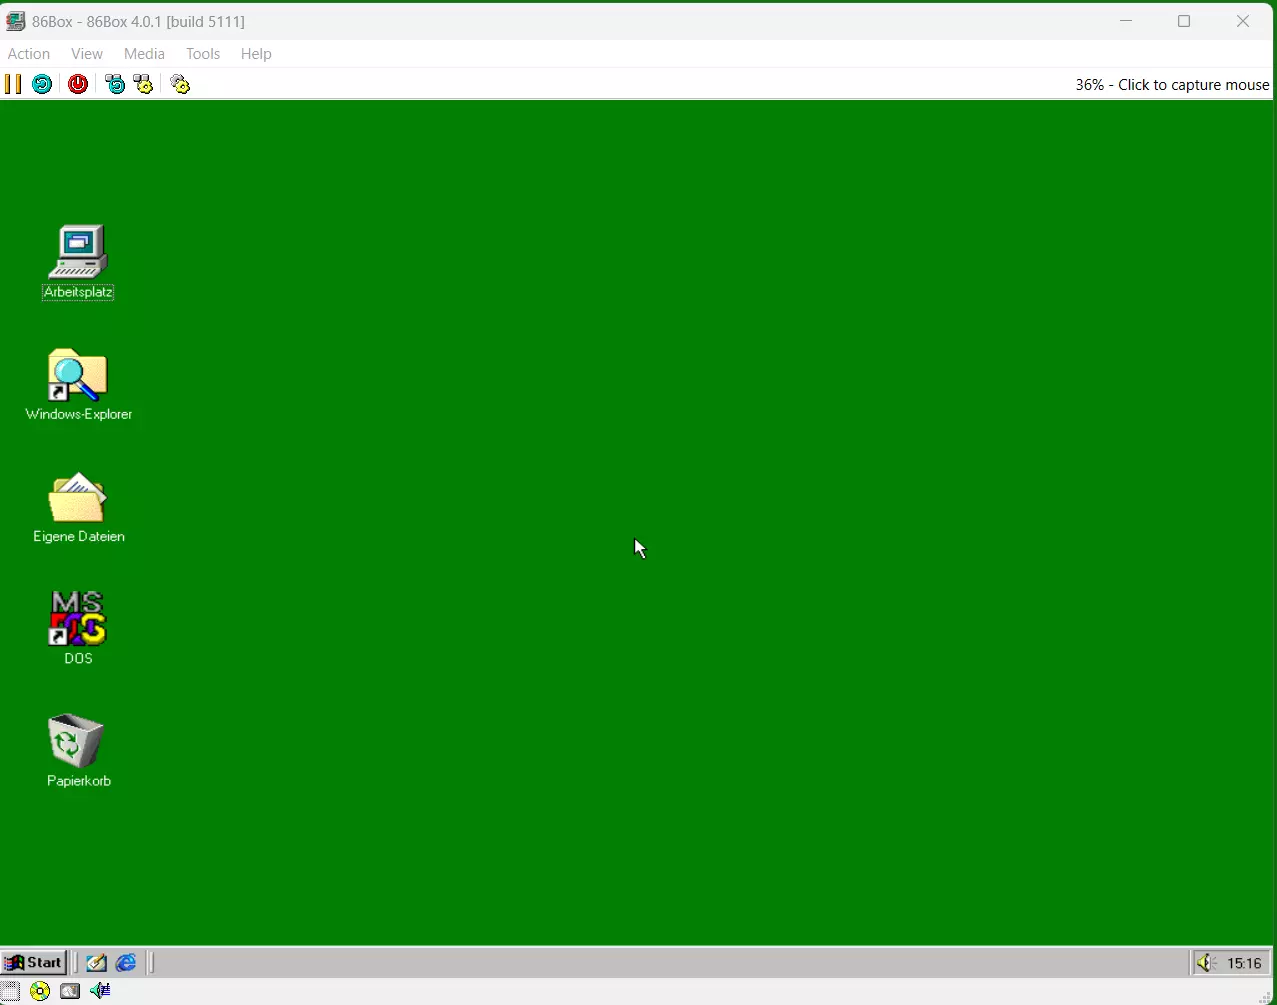Pause the emulation with the pause icon

coord(13,84)
